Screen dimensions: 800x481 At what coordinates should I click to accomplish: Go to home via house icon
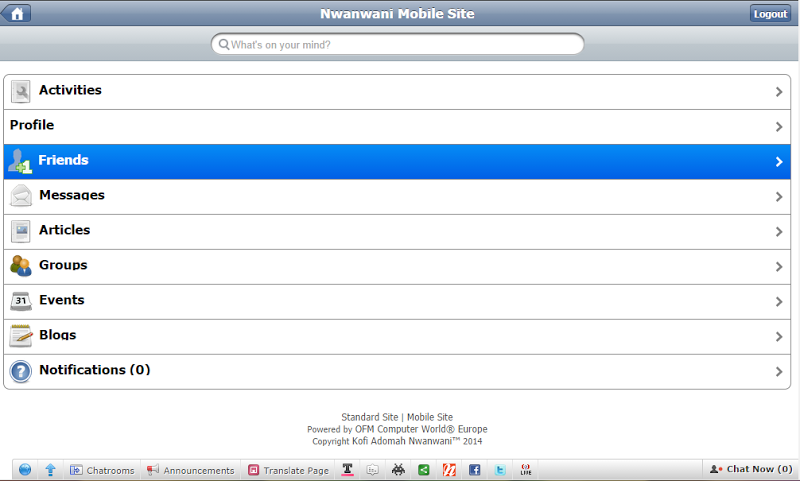tap(16, 13)
